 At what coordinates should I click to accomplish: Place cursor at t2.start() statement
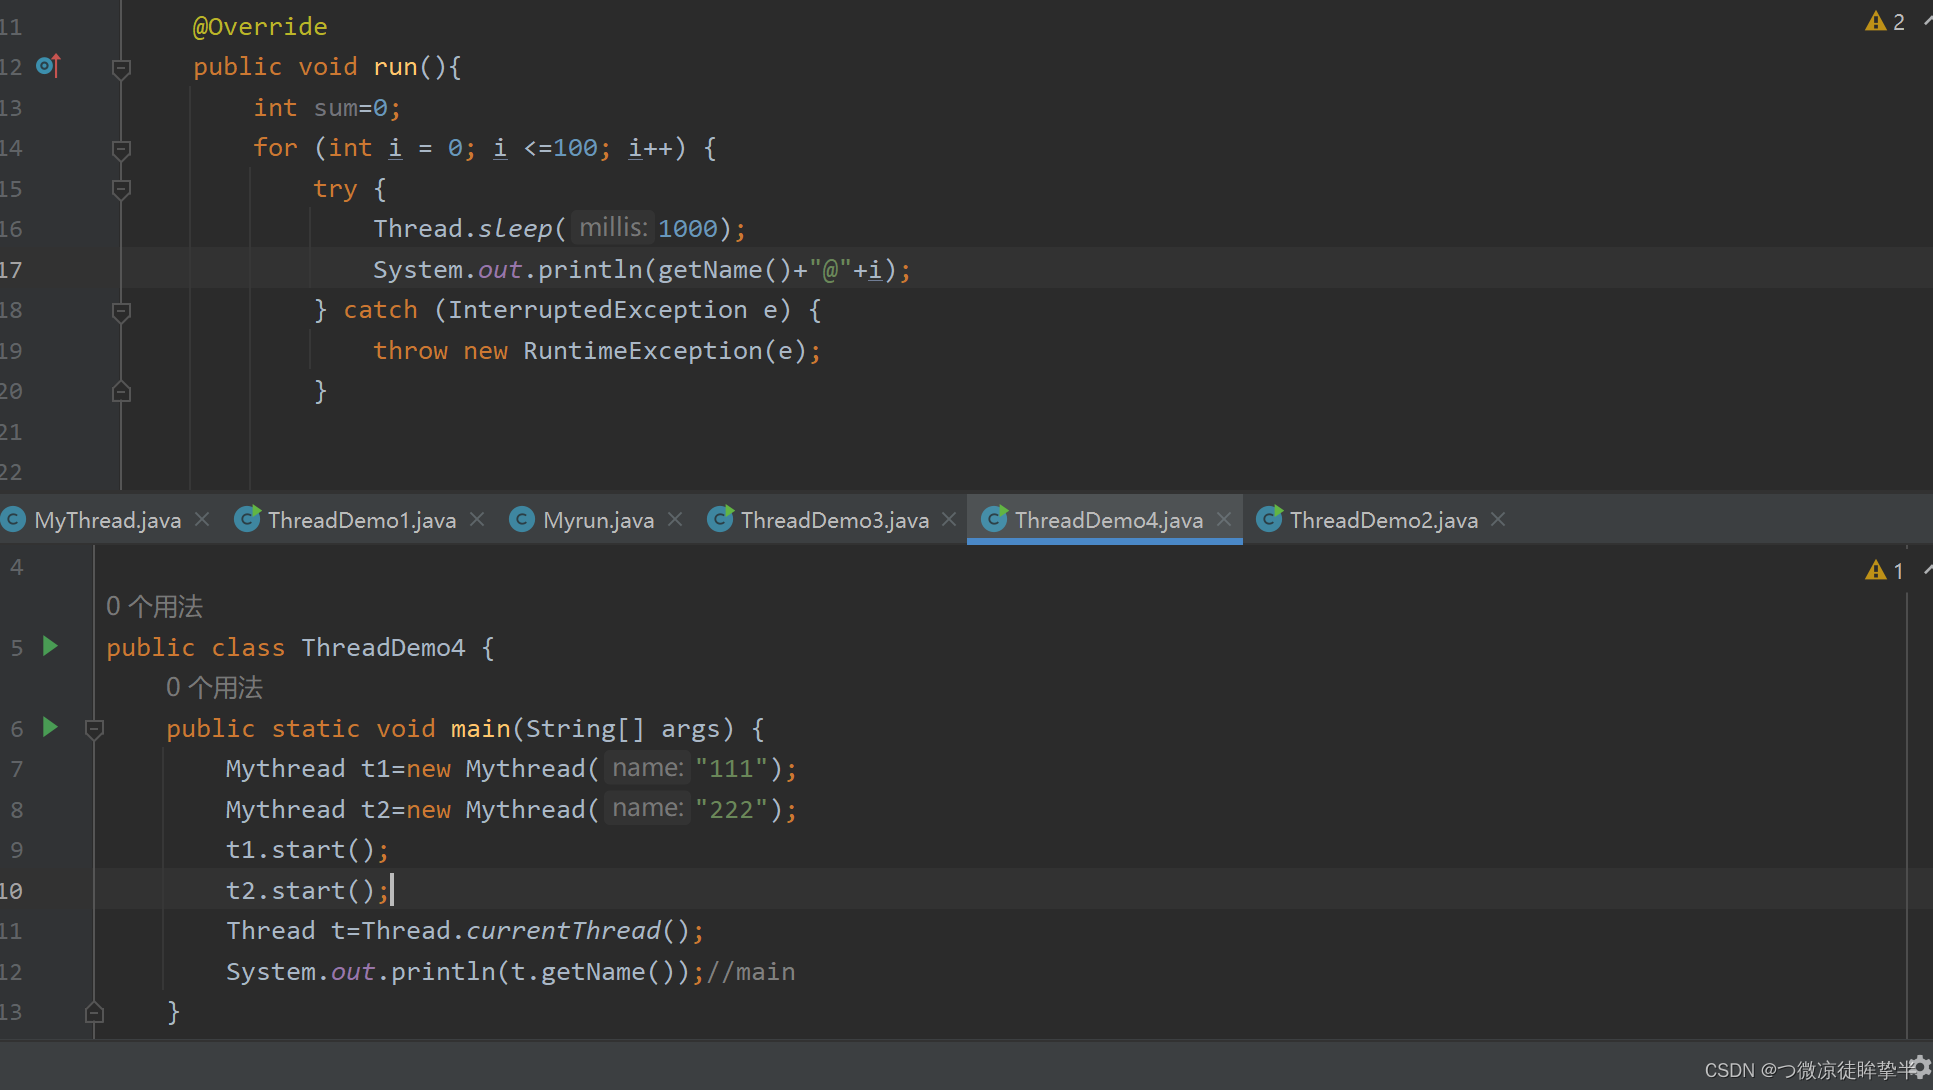click(x=307, y=891)
